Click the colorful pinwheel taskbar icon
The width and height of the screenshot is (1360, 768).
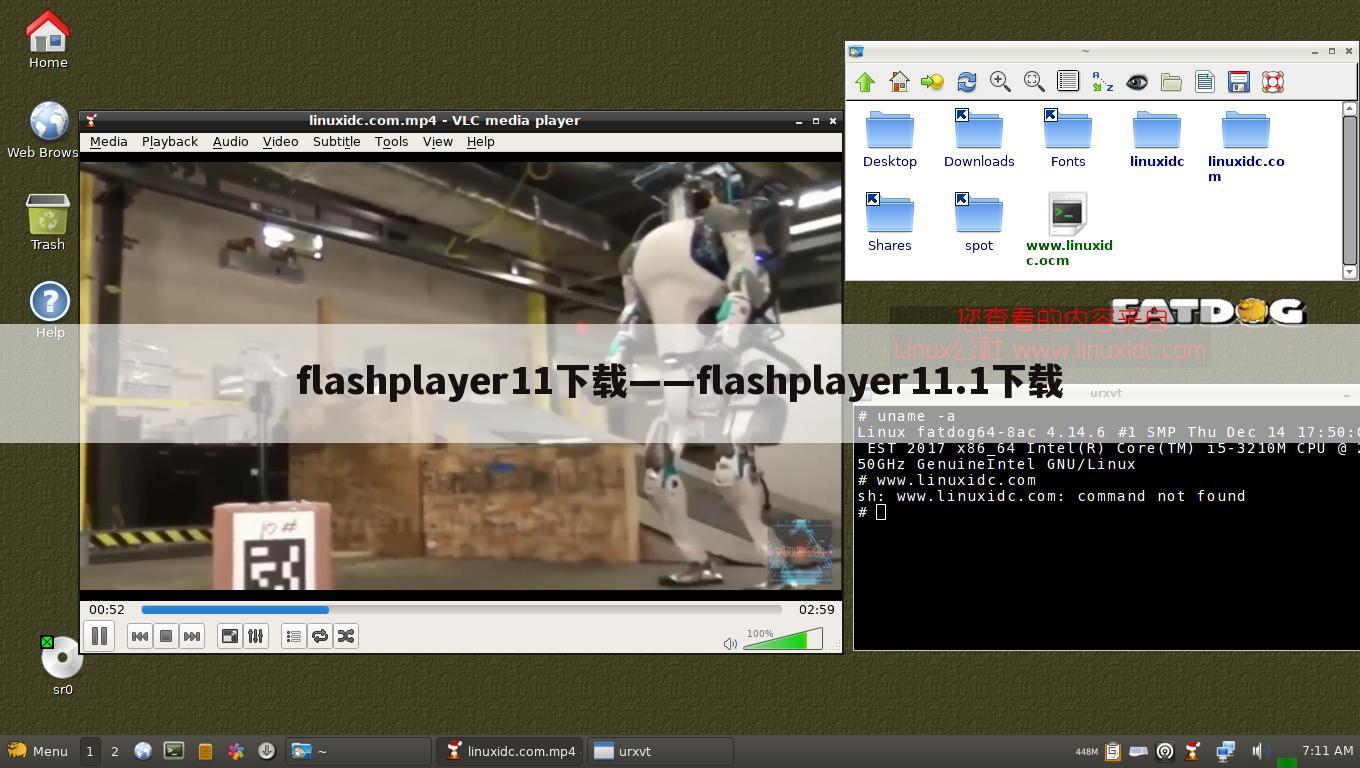pyautogui.click(x=236, y=751)
